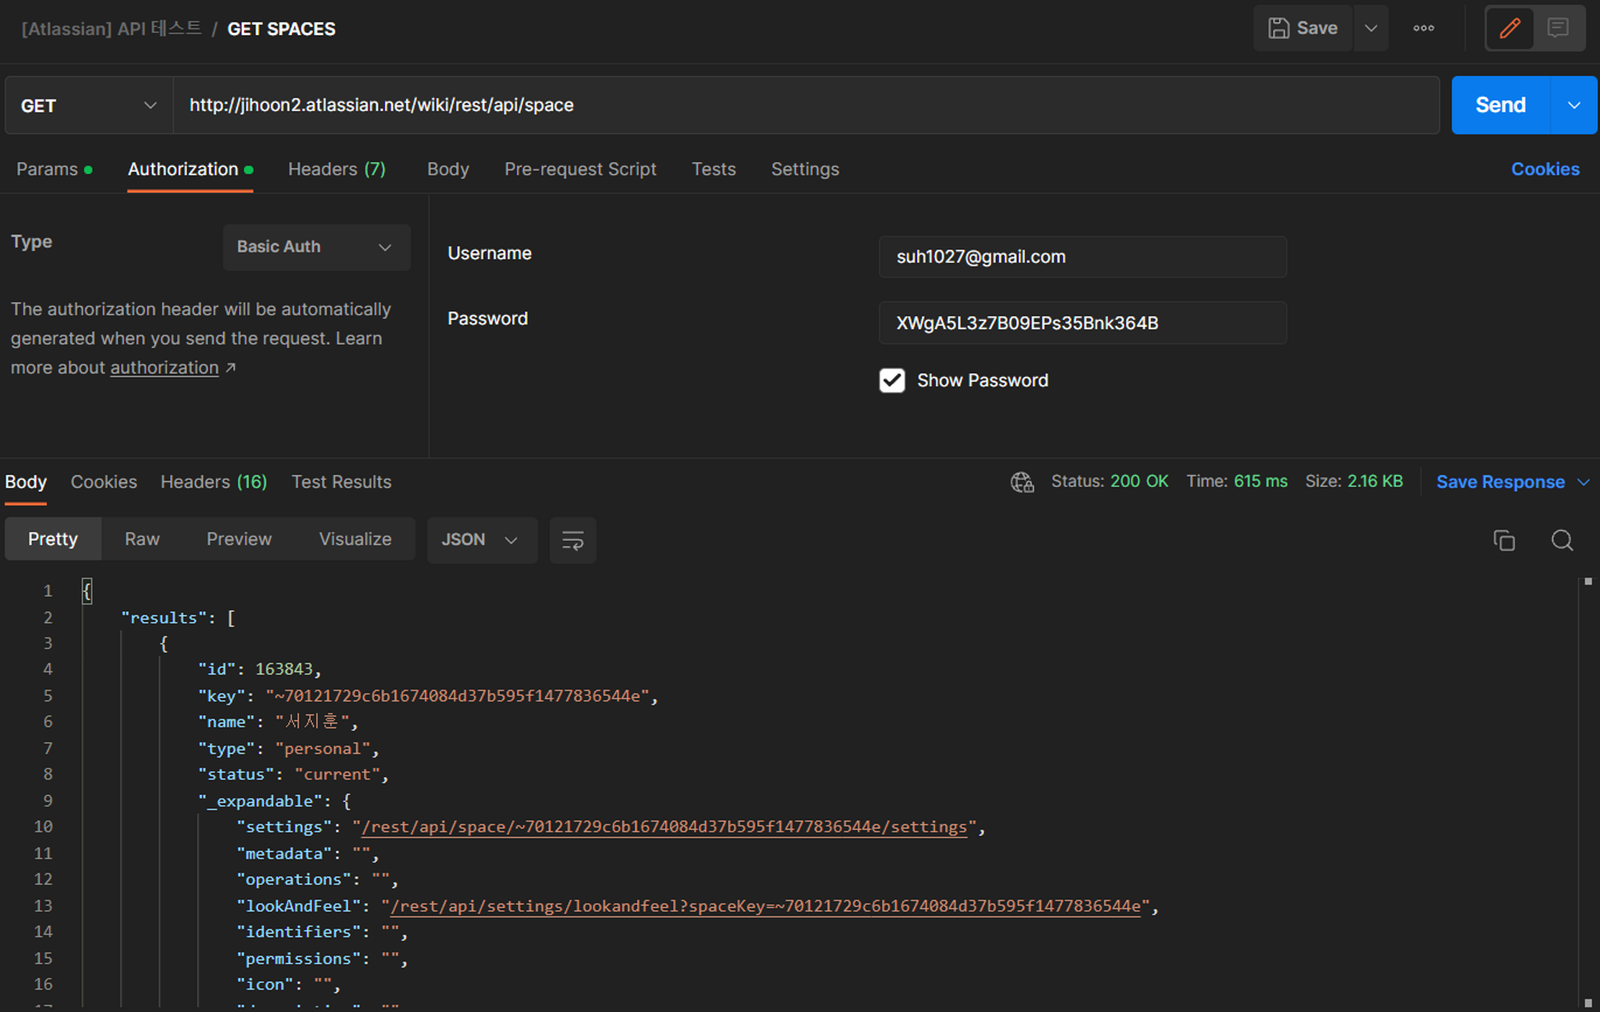Viewport: 1600px width, 1012px height.
Task: Uncheck the Show Password checkbox
Action: pos(892,380)
